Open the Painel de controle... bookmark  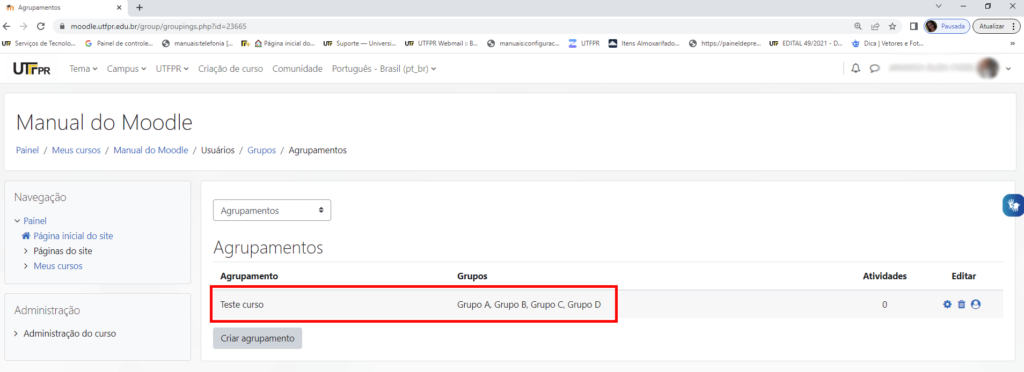pos(120,44)
